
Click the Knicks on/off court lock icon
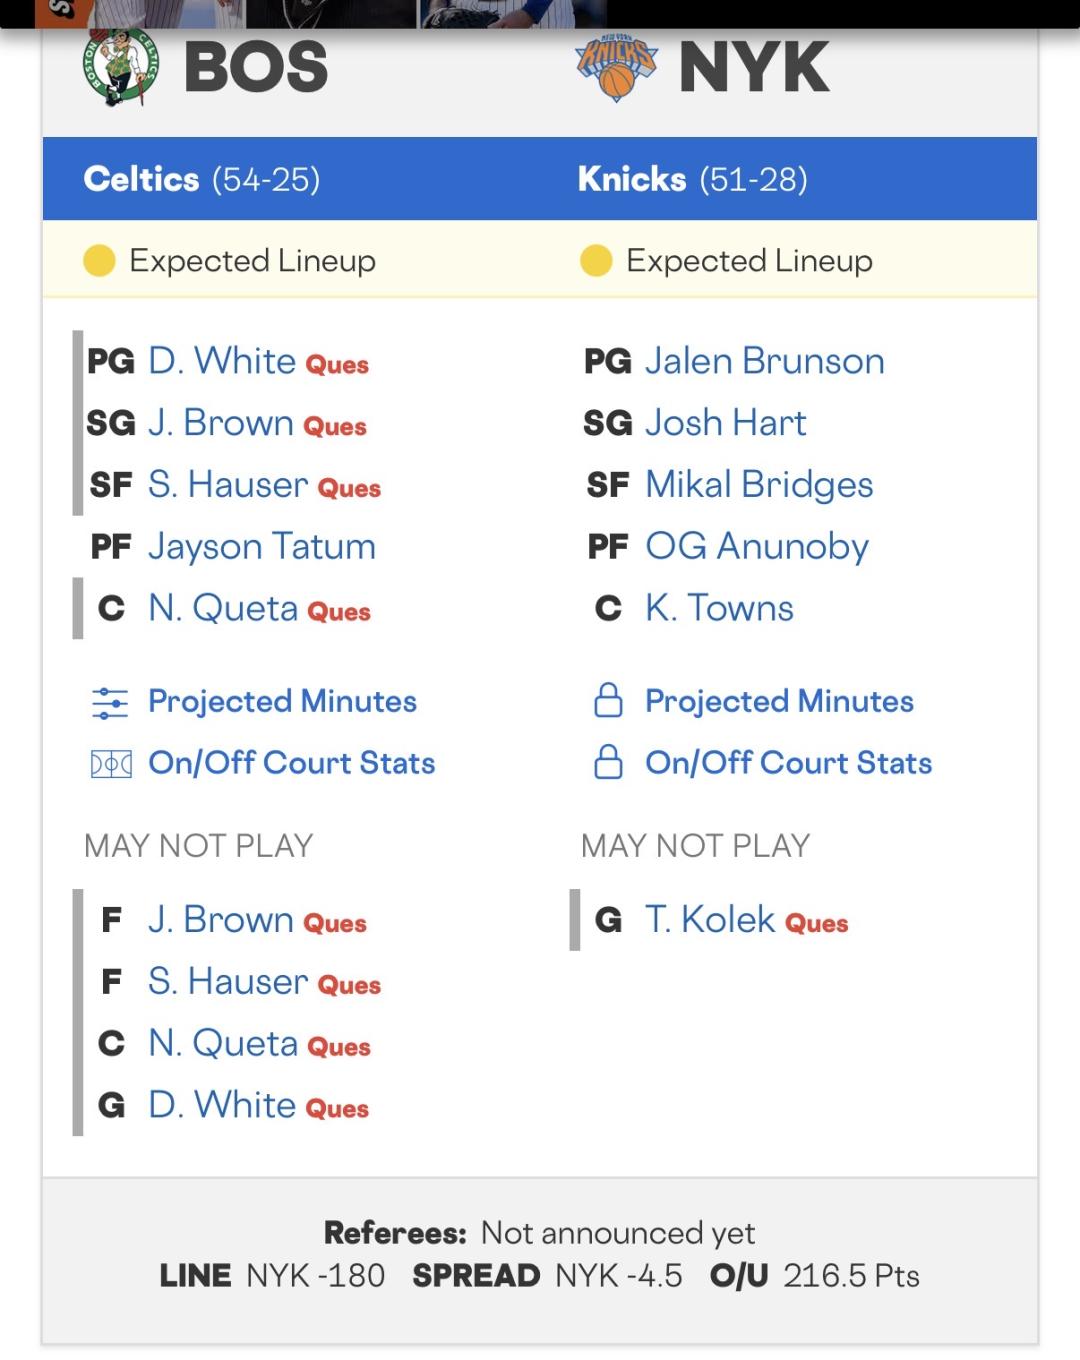click(608, 763)
